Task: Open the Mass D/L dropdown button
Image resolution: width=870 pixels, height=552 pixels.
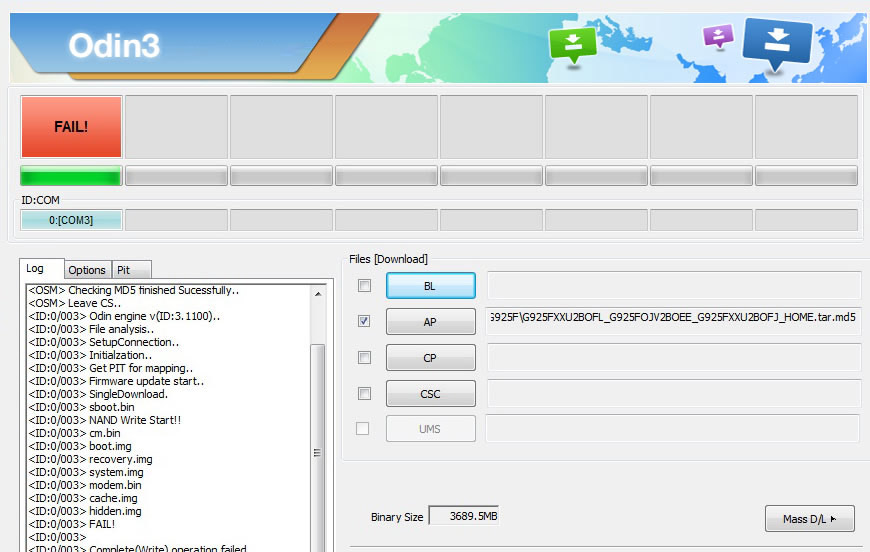Action: pyautogui.click(x=809, y=519)
